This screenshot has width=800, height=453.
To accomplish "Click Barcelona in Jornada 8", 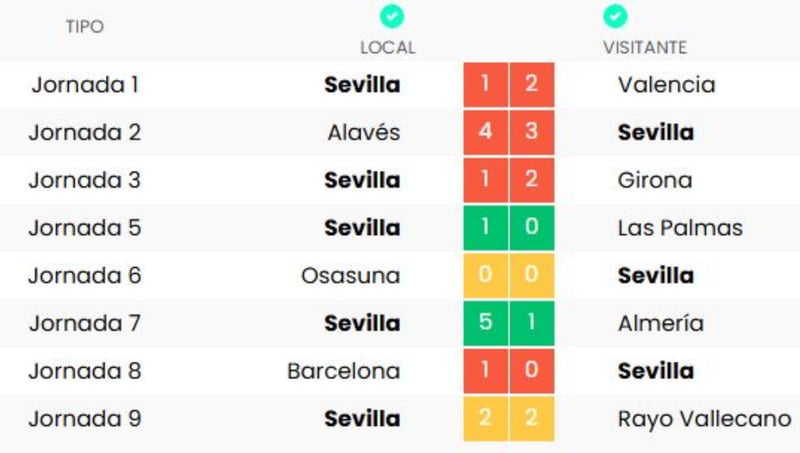I will (x=343, y=371).
